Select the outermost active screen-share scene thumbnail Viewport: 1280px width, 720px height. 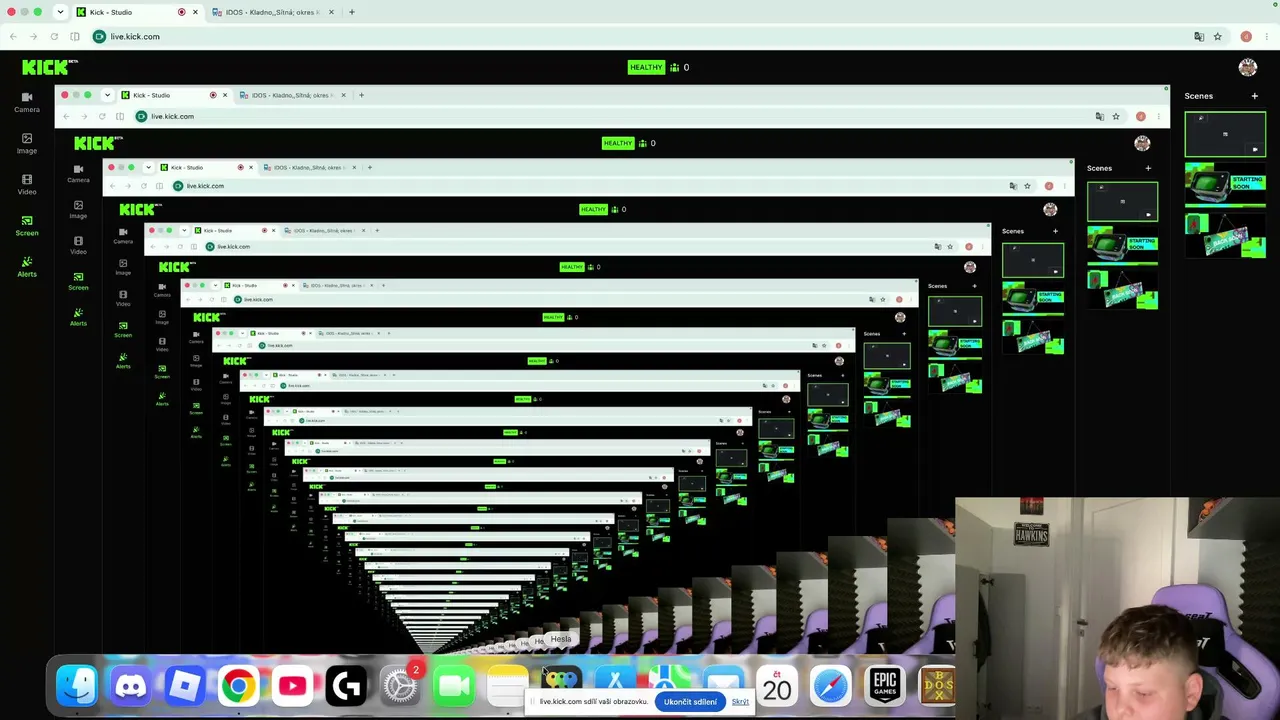pyautogui.click(x=1225, y=134)
